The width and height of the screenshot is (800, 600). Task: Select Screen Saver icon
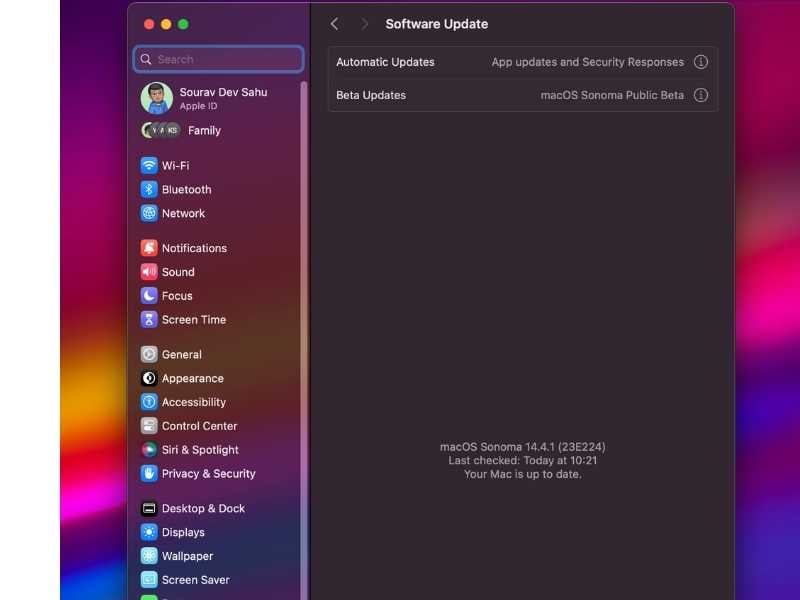click(149, 580)
